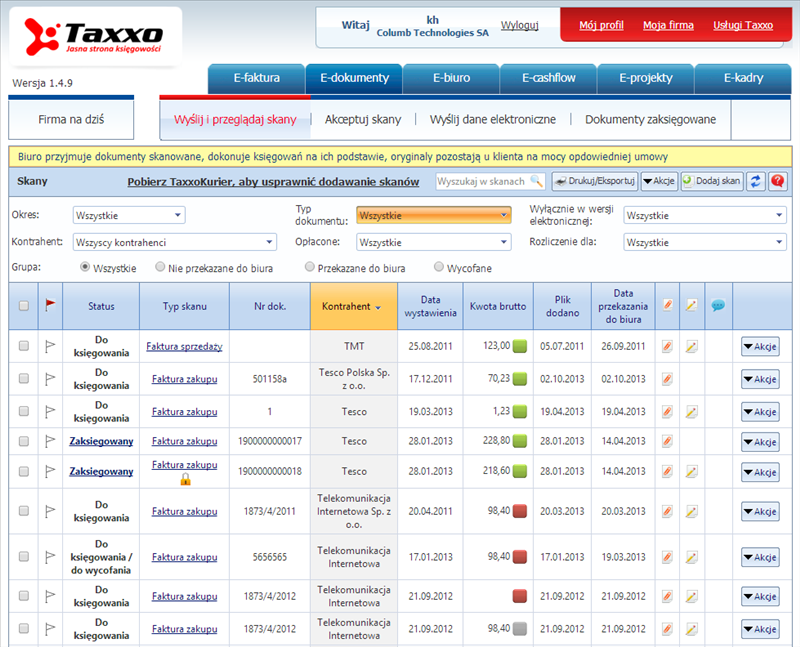The image size is (800, 647).
Task: Select Przekazane do biura radio button
Action: point(309,267)
